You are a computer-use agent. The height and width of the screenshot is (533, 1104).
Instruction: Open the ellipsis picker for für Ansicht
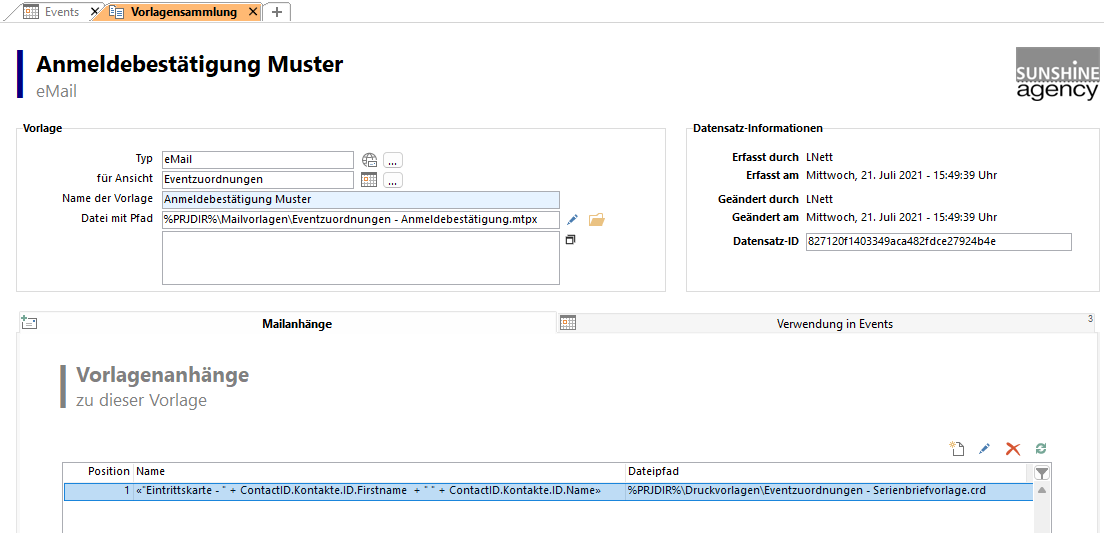click(x=393, y=180)
